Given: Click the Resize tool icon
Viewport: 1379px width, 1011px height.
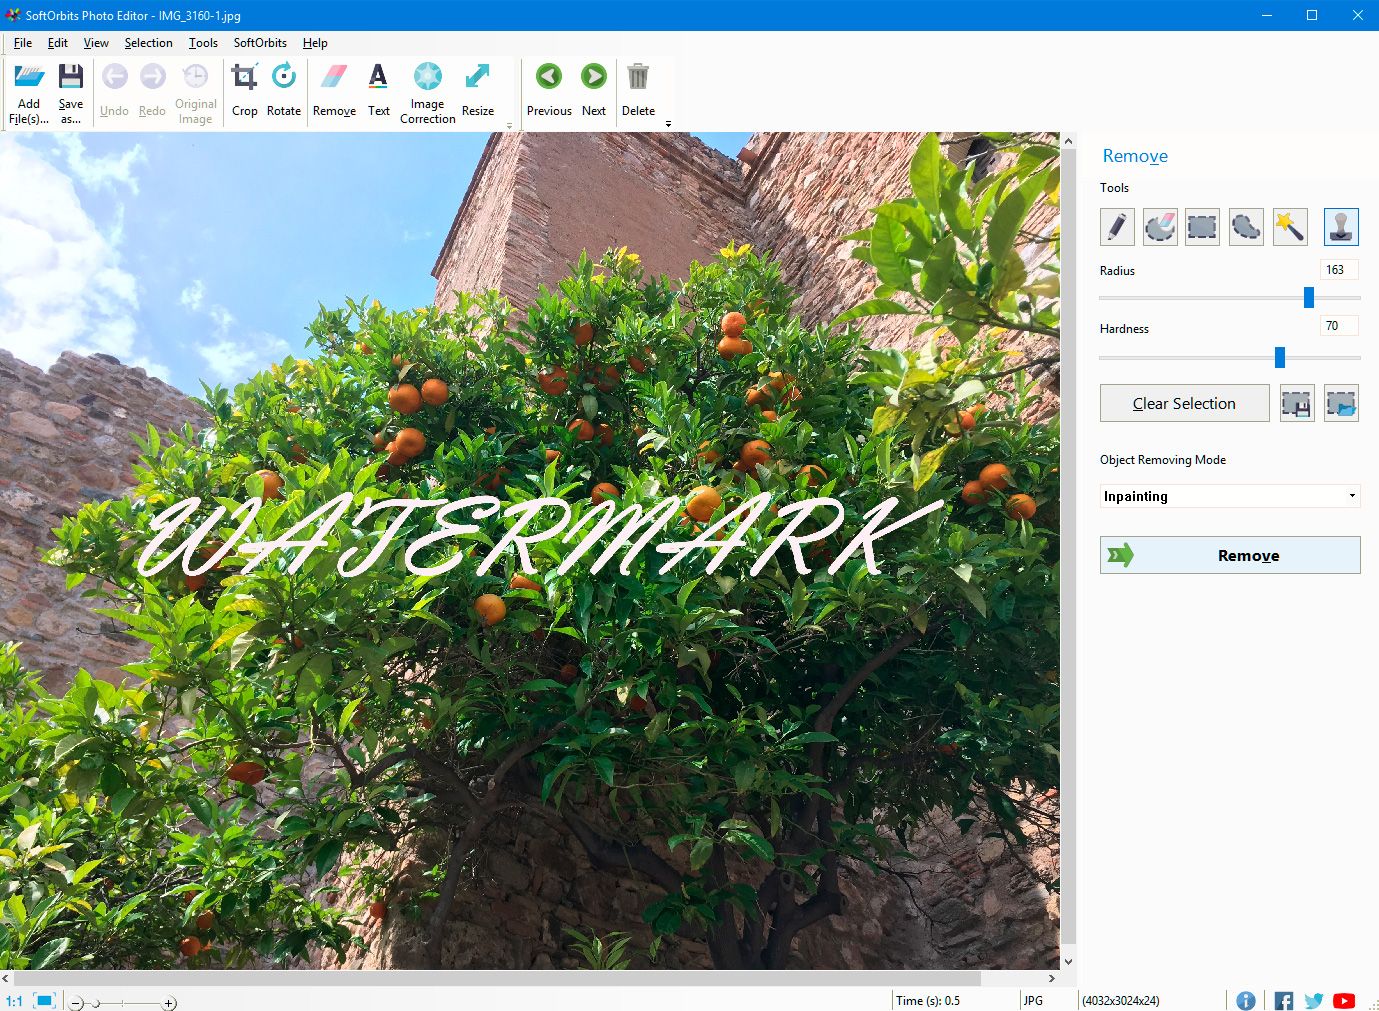Looking at the screenshot, I should point(478,77).
